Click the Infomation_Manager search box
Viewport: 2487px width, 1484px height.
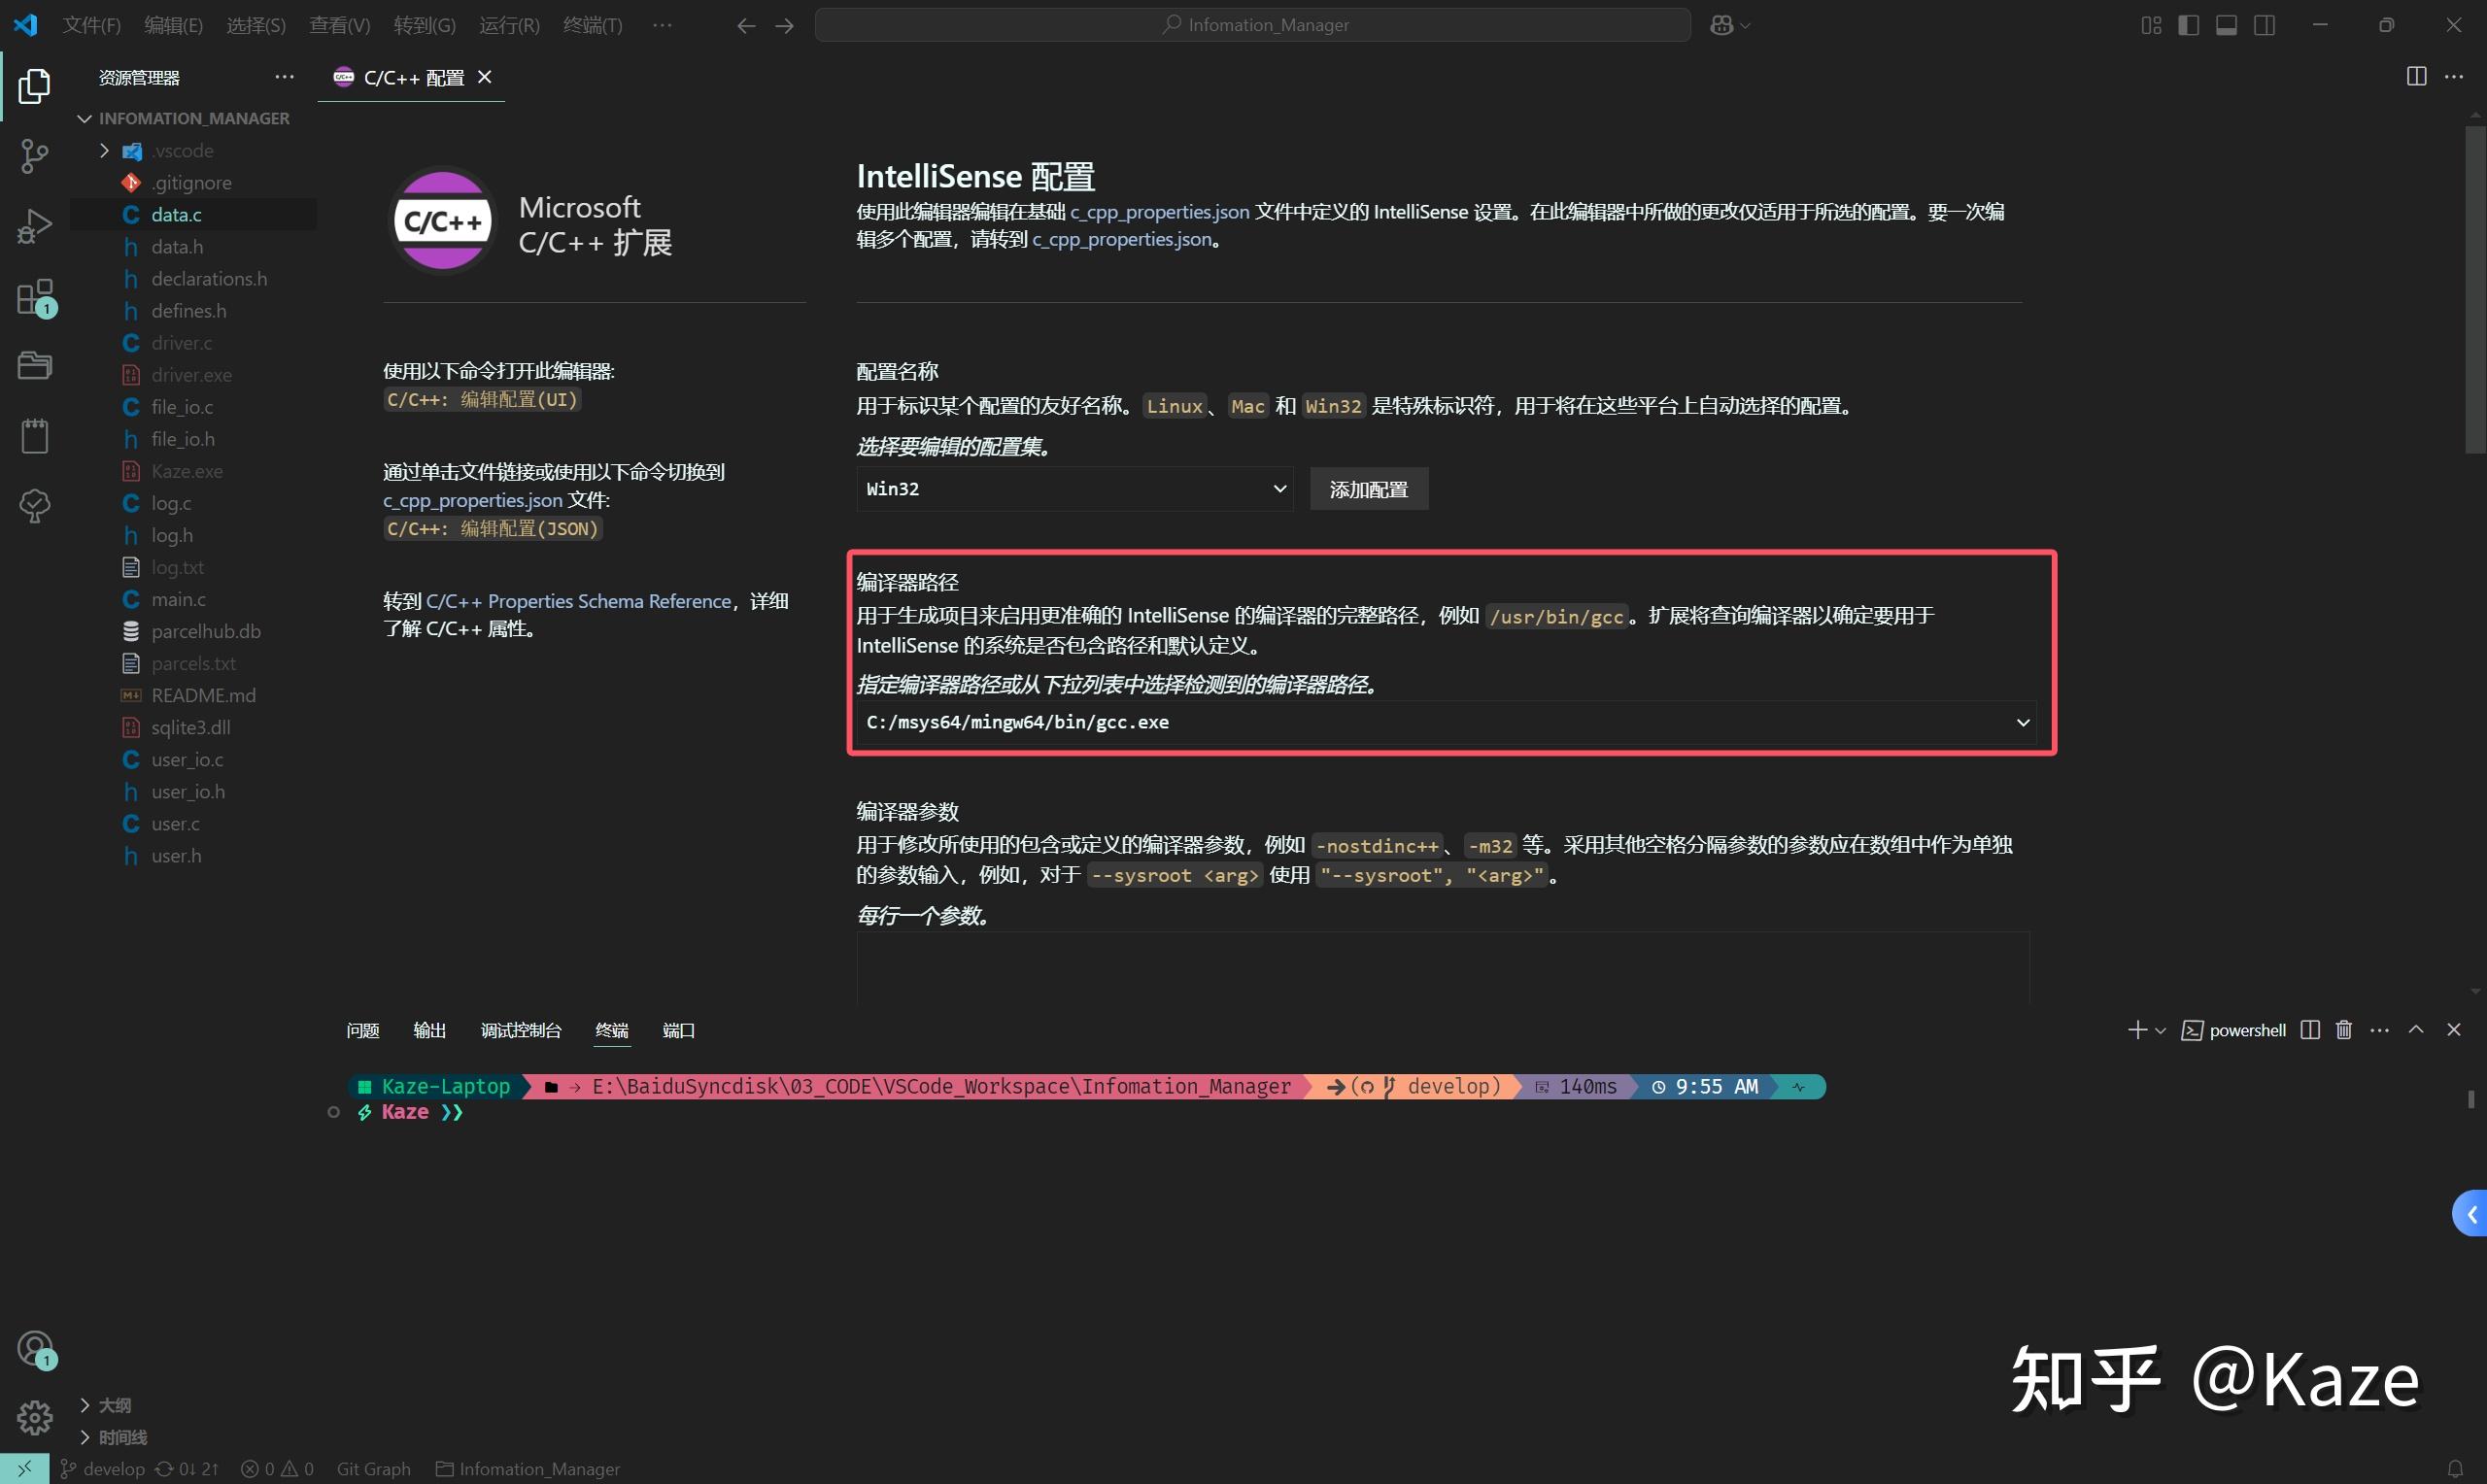pos(1253,25)
